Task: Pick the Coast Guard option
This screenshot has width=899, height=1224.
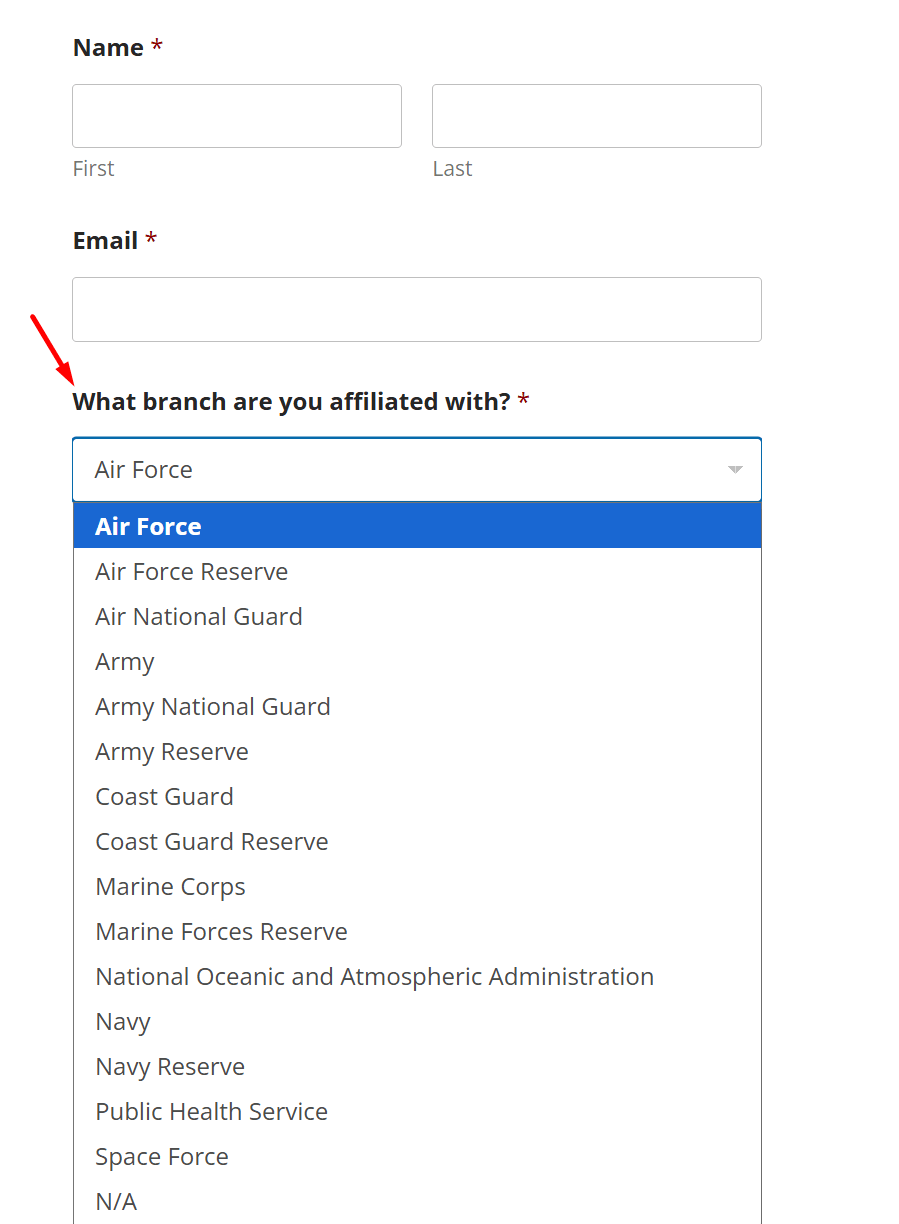Action: [164, 796]
